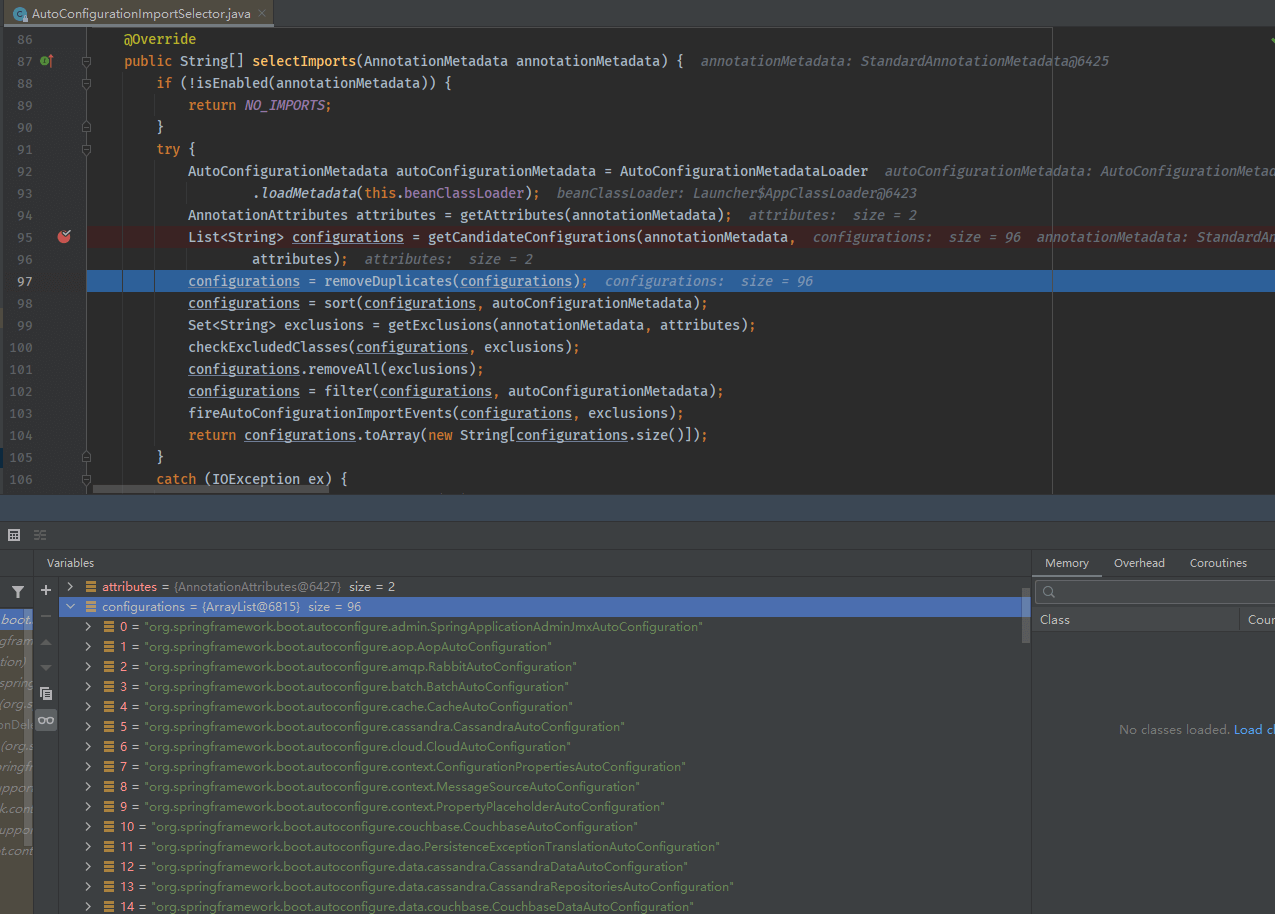Switch to the Coroutines tab
1275x914 pixels.
(1218, 563)
